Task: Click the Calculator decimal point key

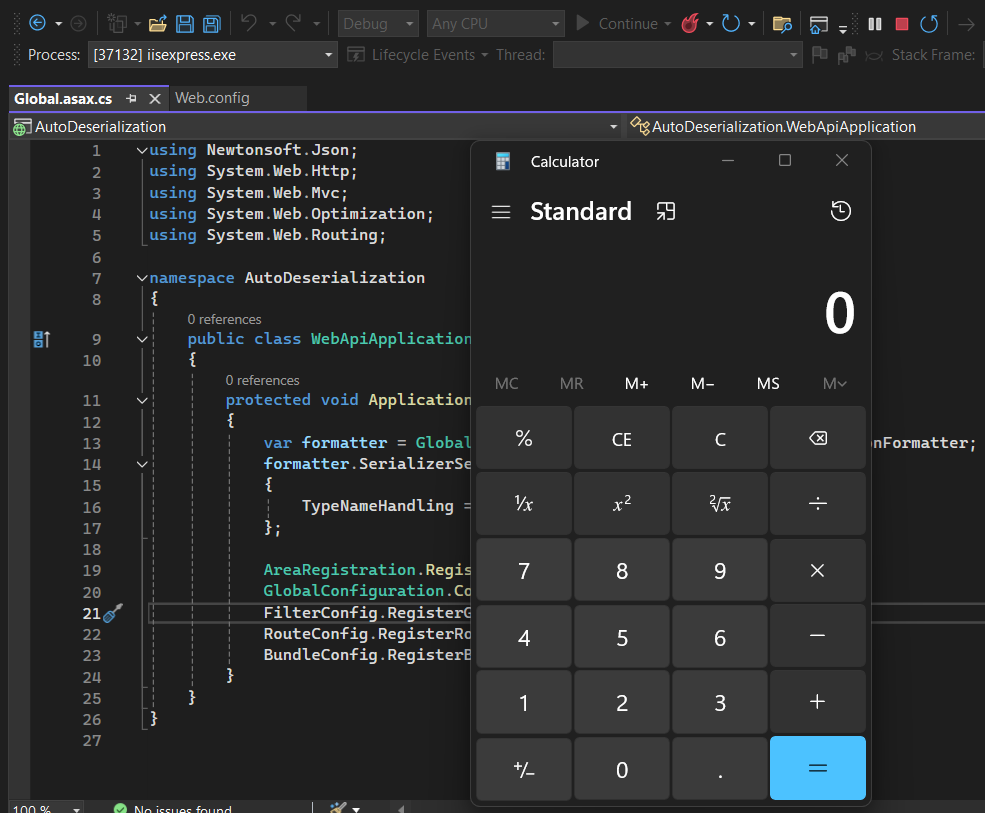Action: [x=720, y=768]
